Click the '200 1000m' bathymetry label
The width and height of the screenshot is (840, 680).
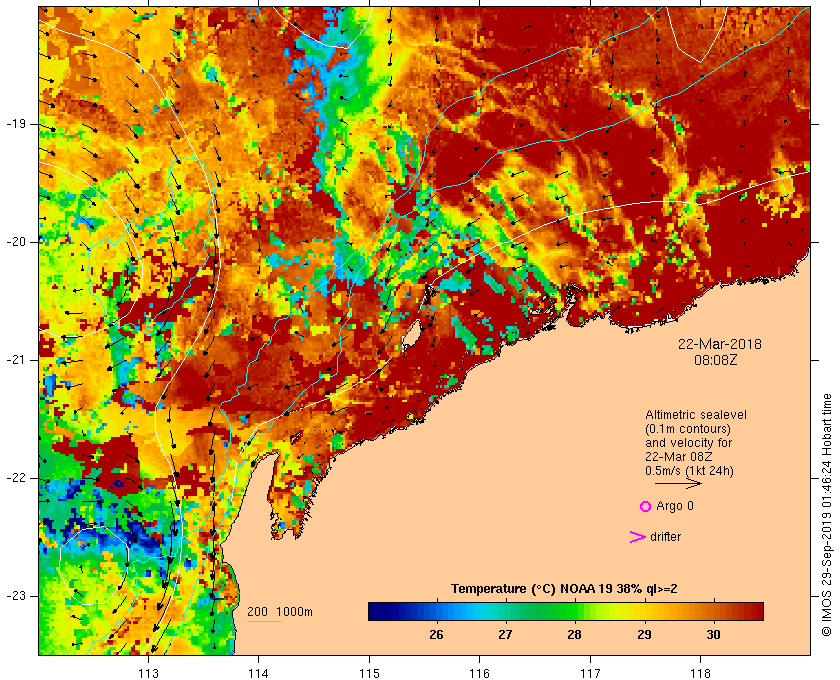280,612
